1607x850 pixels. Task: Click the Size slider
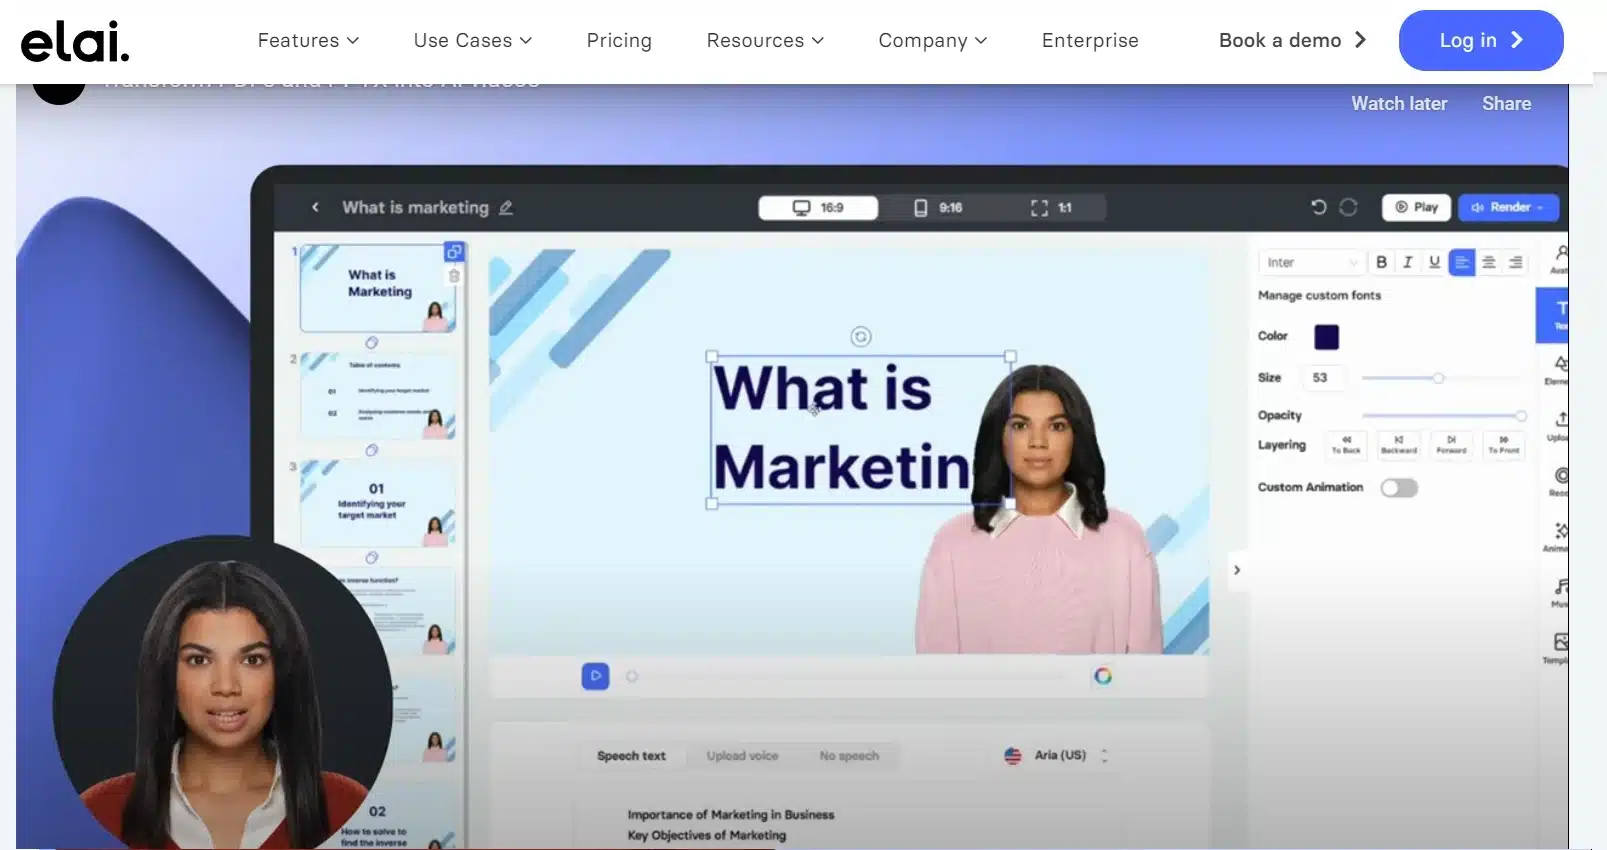pos(1441,378)
